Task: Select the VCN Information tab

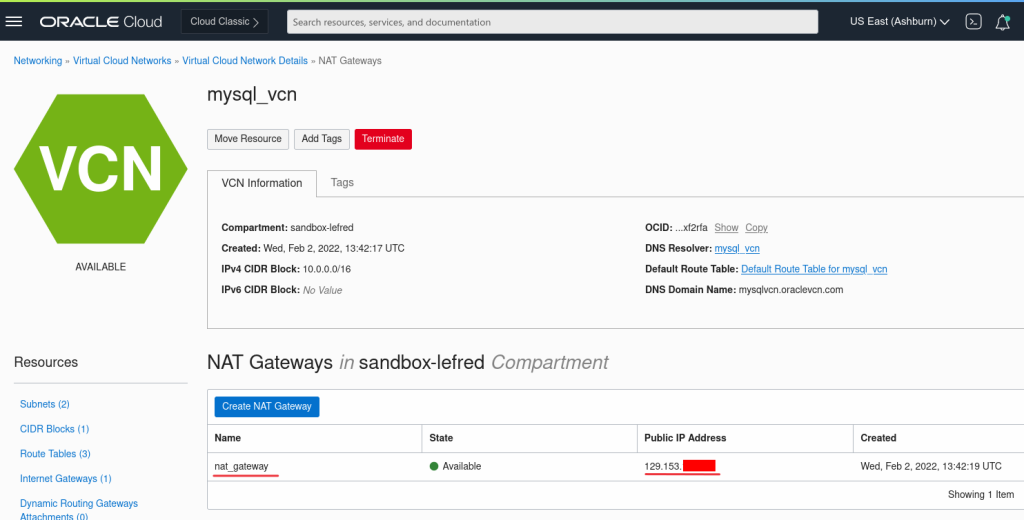Action: 262,184
